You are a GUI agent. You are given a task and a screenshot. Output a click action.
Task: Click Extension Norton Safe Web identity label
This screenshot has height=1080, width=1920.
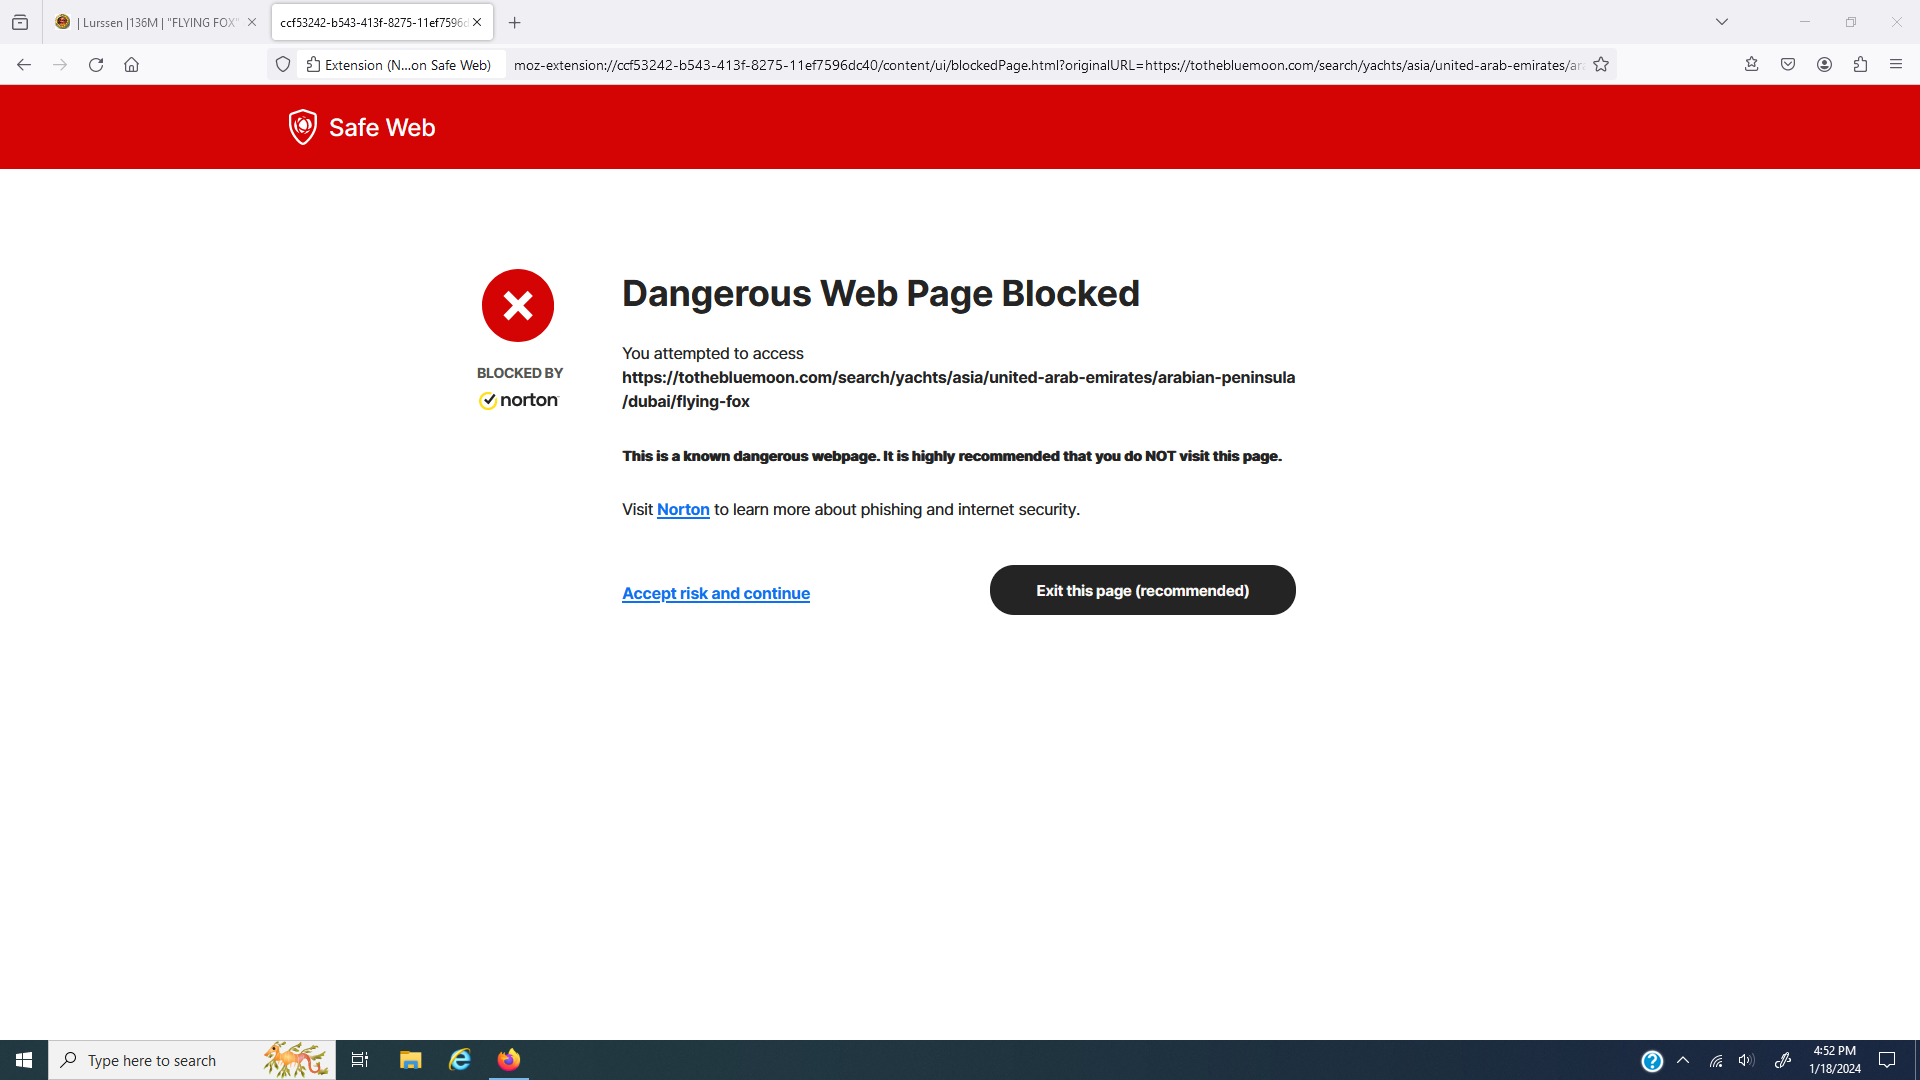coord(400,65)
